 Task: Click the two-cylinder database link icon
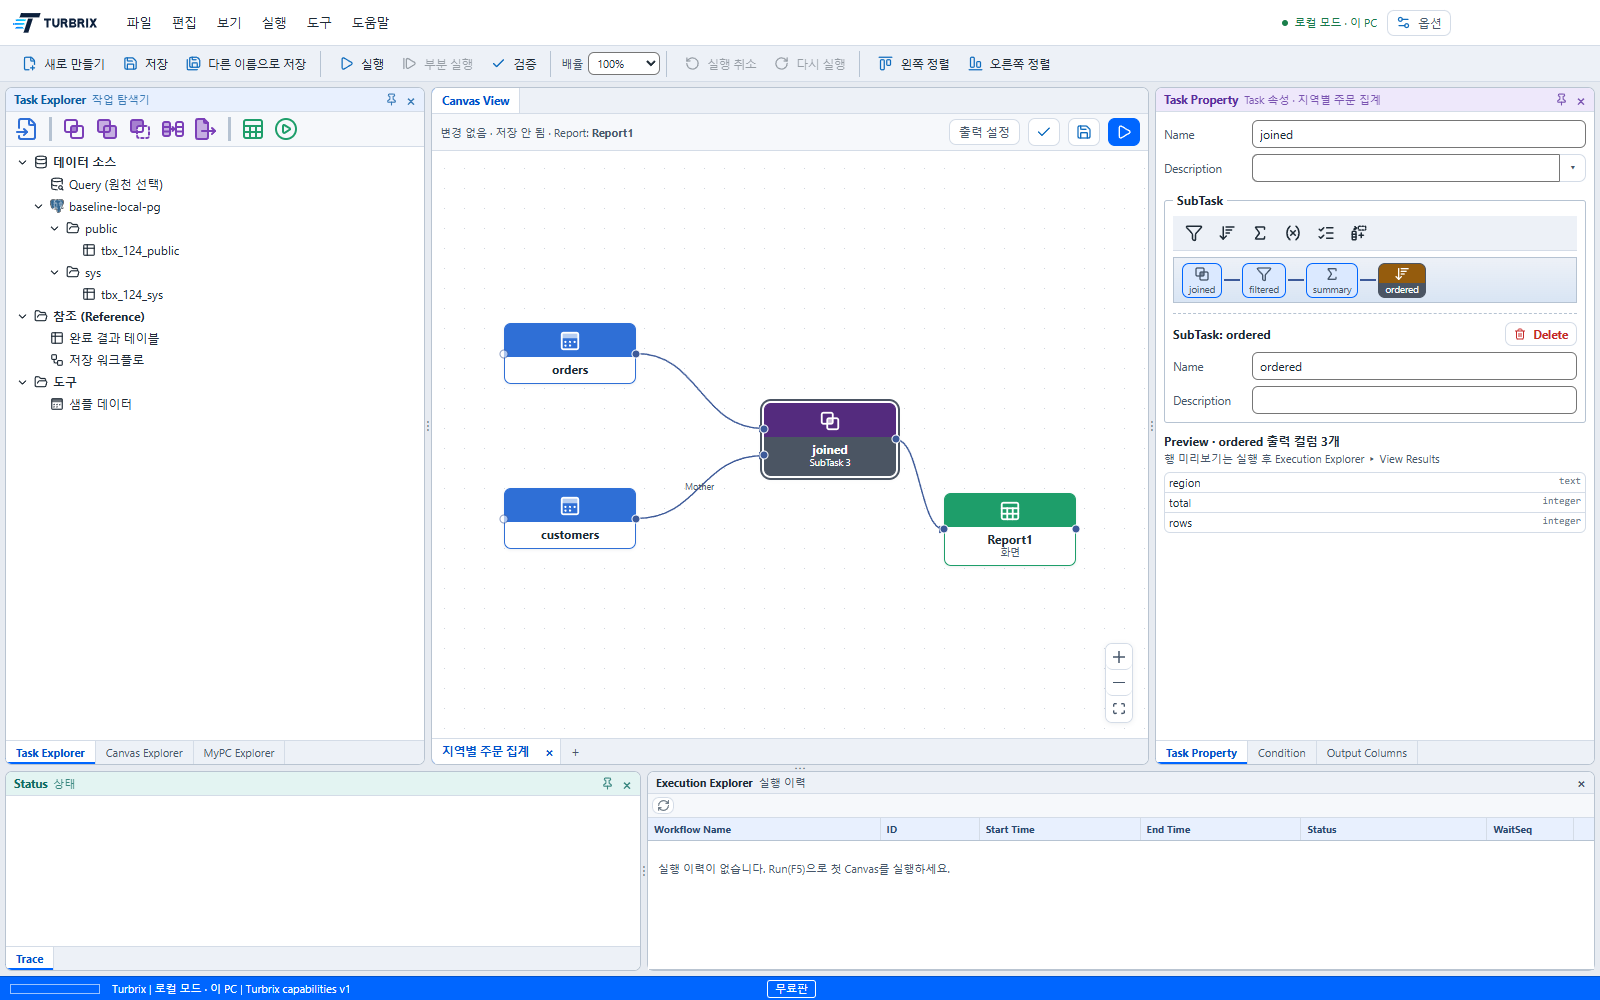(173, 129)
